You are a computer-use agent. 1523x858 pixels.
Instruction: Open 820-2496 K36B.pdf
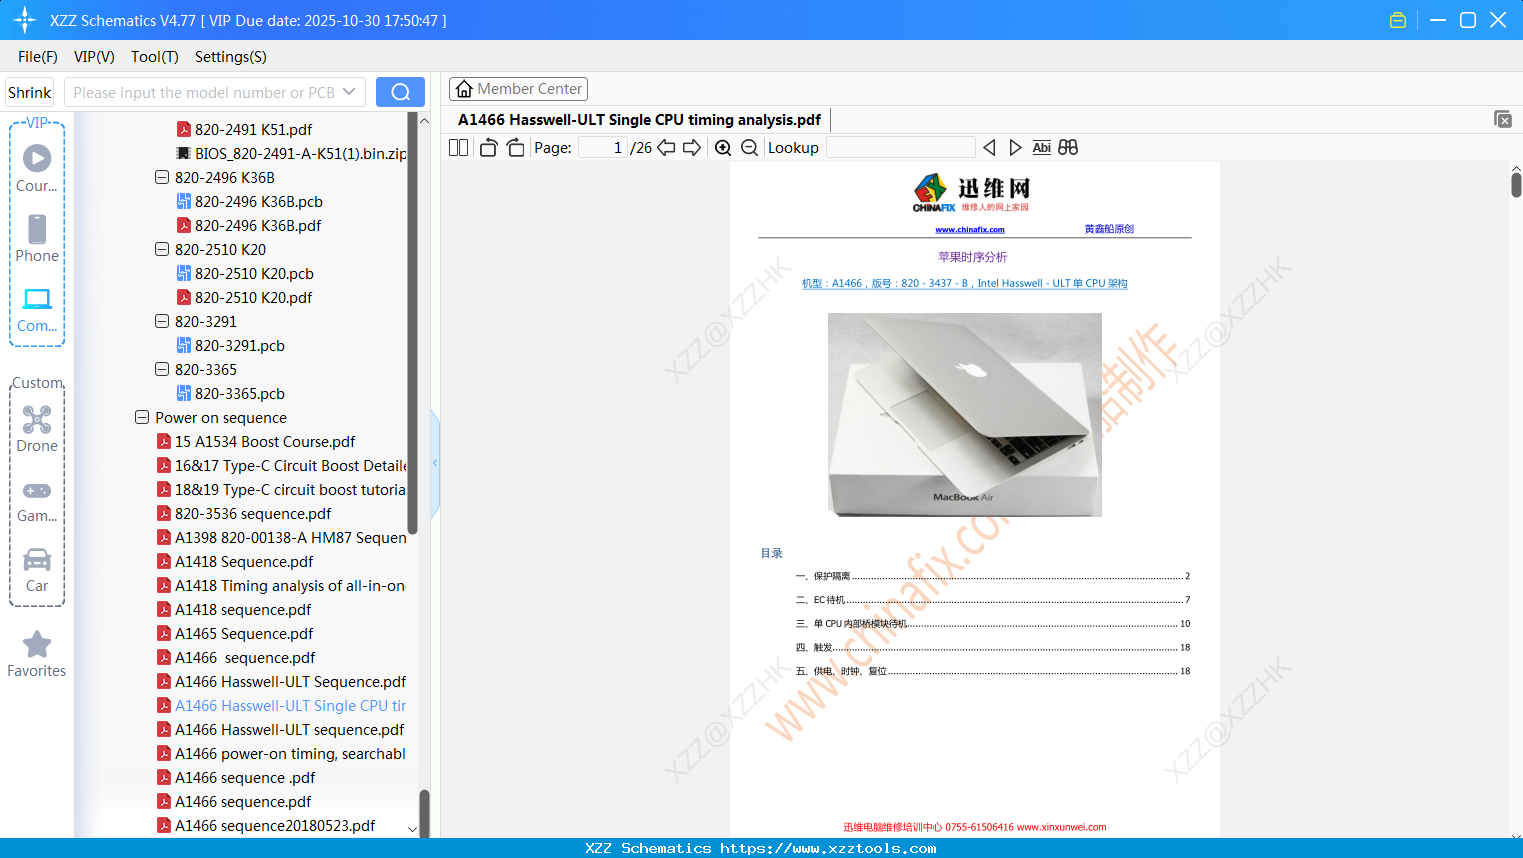pyautogui.click(x=248, y=226)
